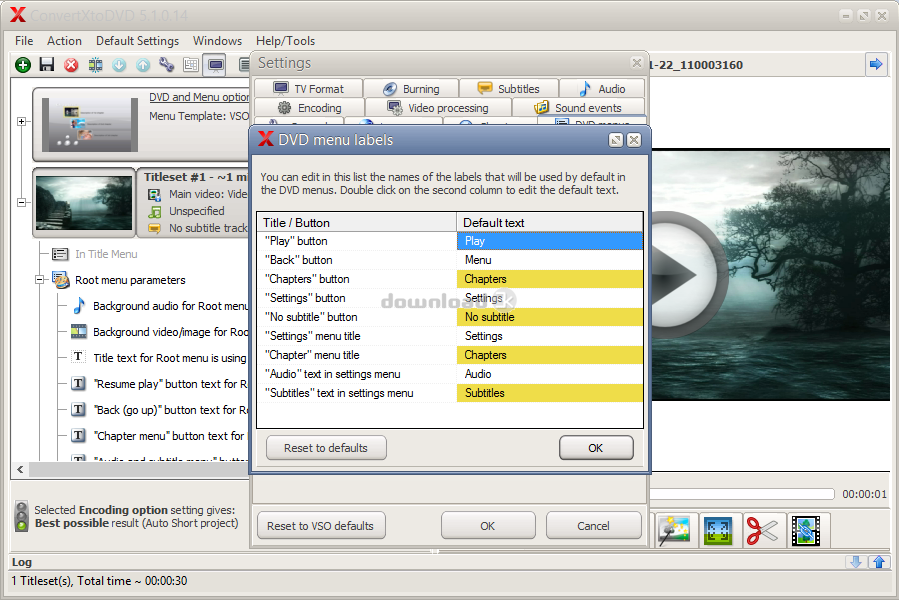This screenshot has height=600, width=899.
Task: Open the Help/Tools menu
Action: point(286,41)
